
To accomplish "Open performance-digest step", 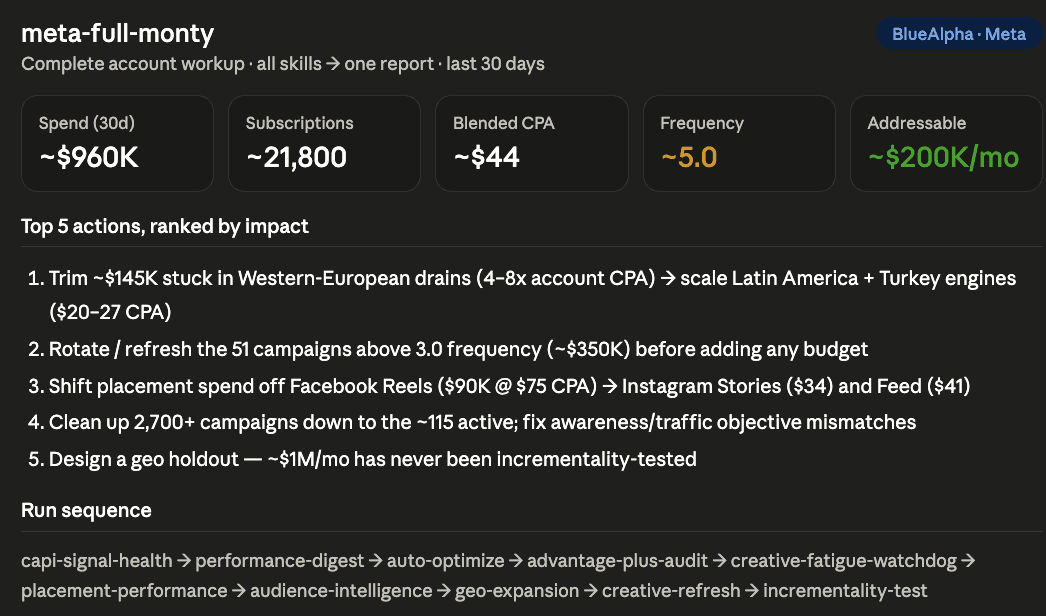I will 280,561.
